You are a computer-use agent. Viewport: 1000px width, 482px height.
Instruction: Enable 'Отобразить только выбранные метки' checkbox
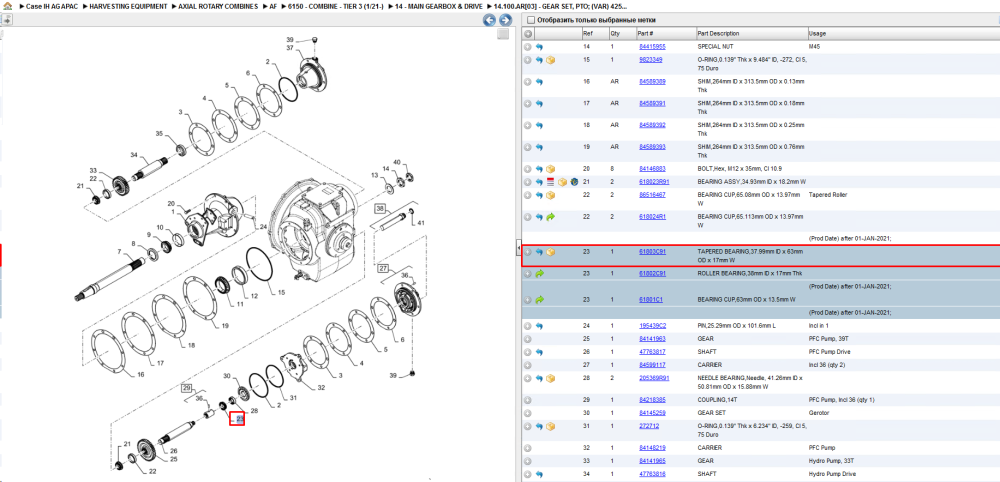[529, 20]
